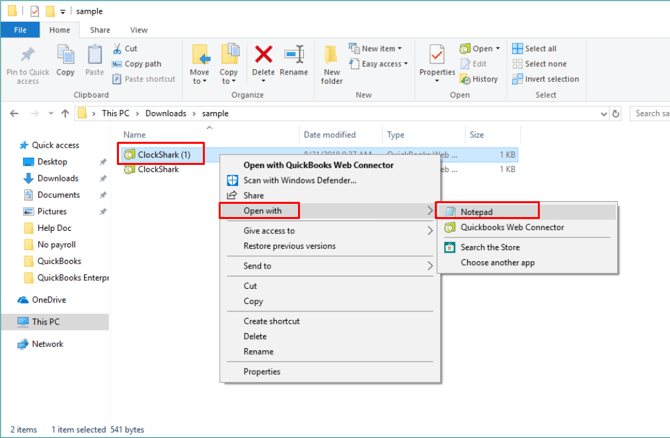Create a New folder from ribbon

(x=332, y=56)
